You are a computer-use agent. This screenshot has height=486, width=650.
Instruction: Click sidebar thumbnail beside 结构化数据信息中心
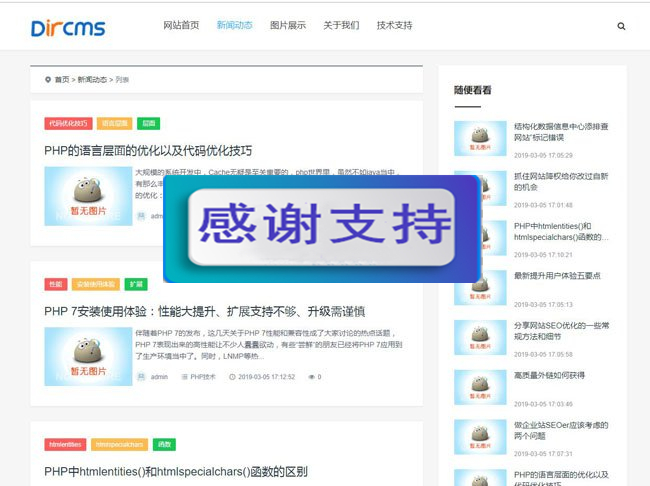(480, 139)
